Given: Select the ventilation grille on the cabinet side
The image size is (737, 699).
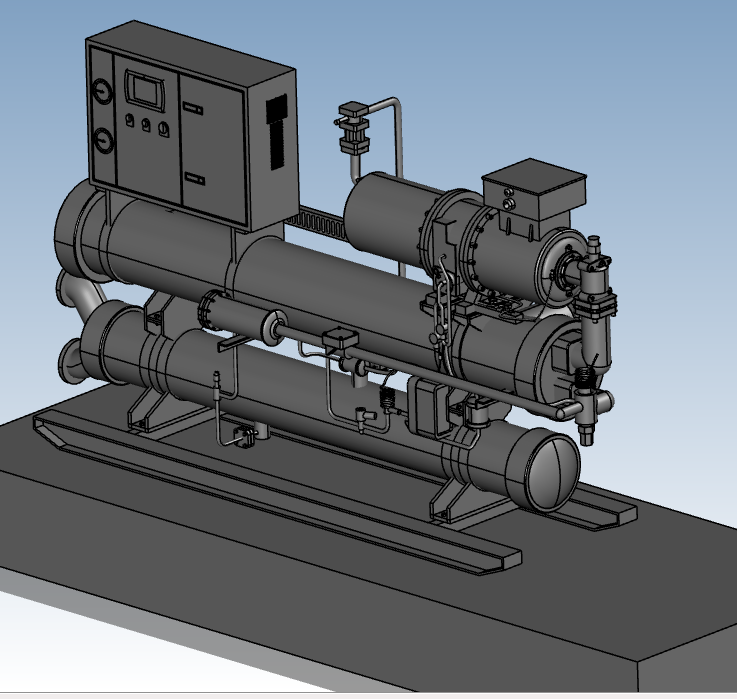Looking at the screenshot, I should click(277, 131).
